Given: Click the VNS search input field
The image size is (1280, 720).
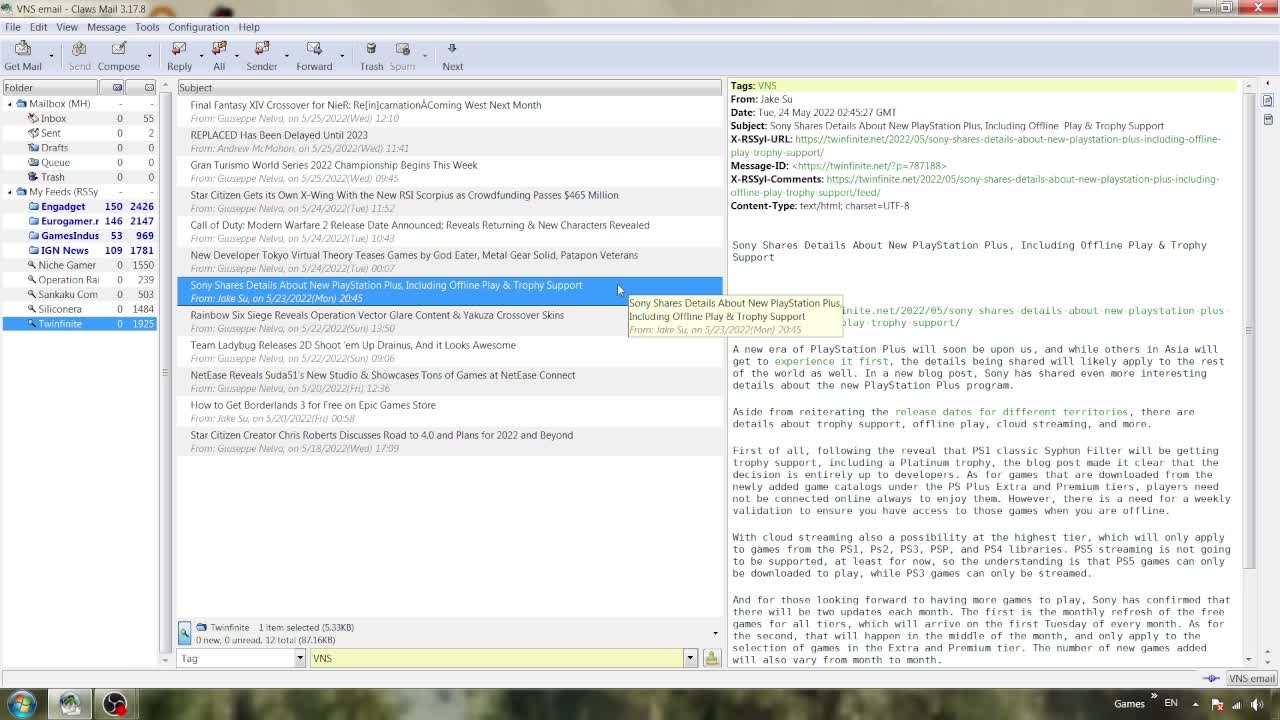Looking at the screenshot, I should tap(496, 658).
